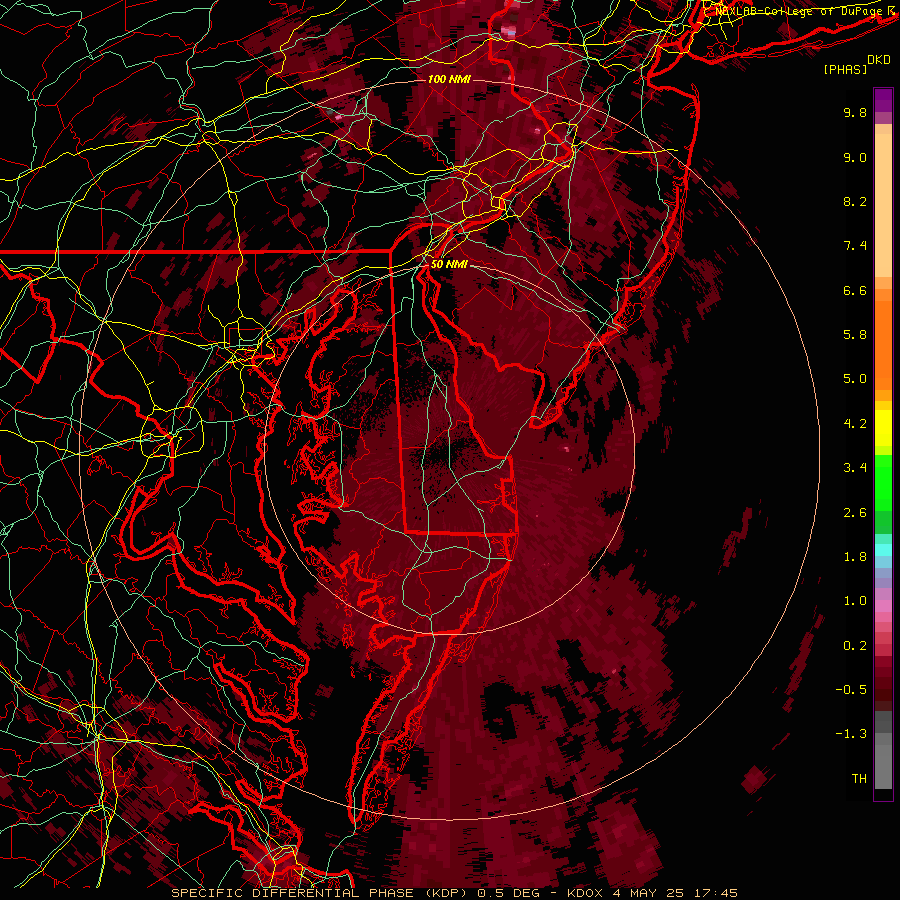Click the -0.5 legend value
900x900 pixels.
(851, 690)
